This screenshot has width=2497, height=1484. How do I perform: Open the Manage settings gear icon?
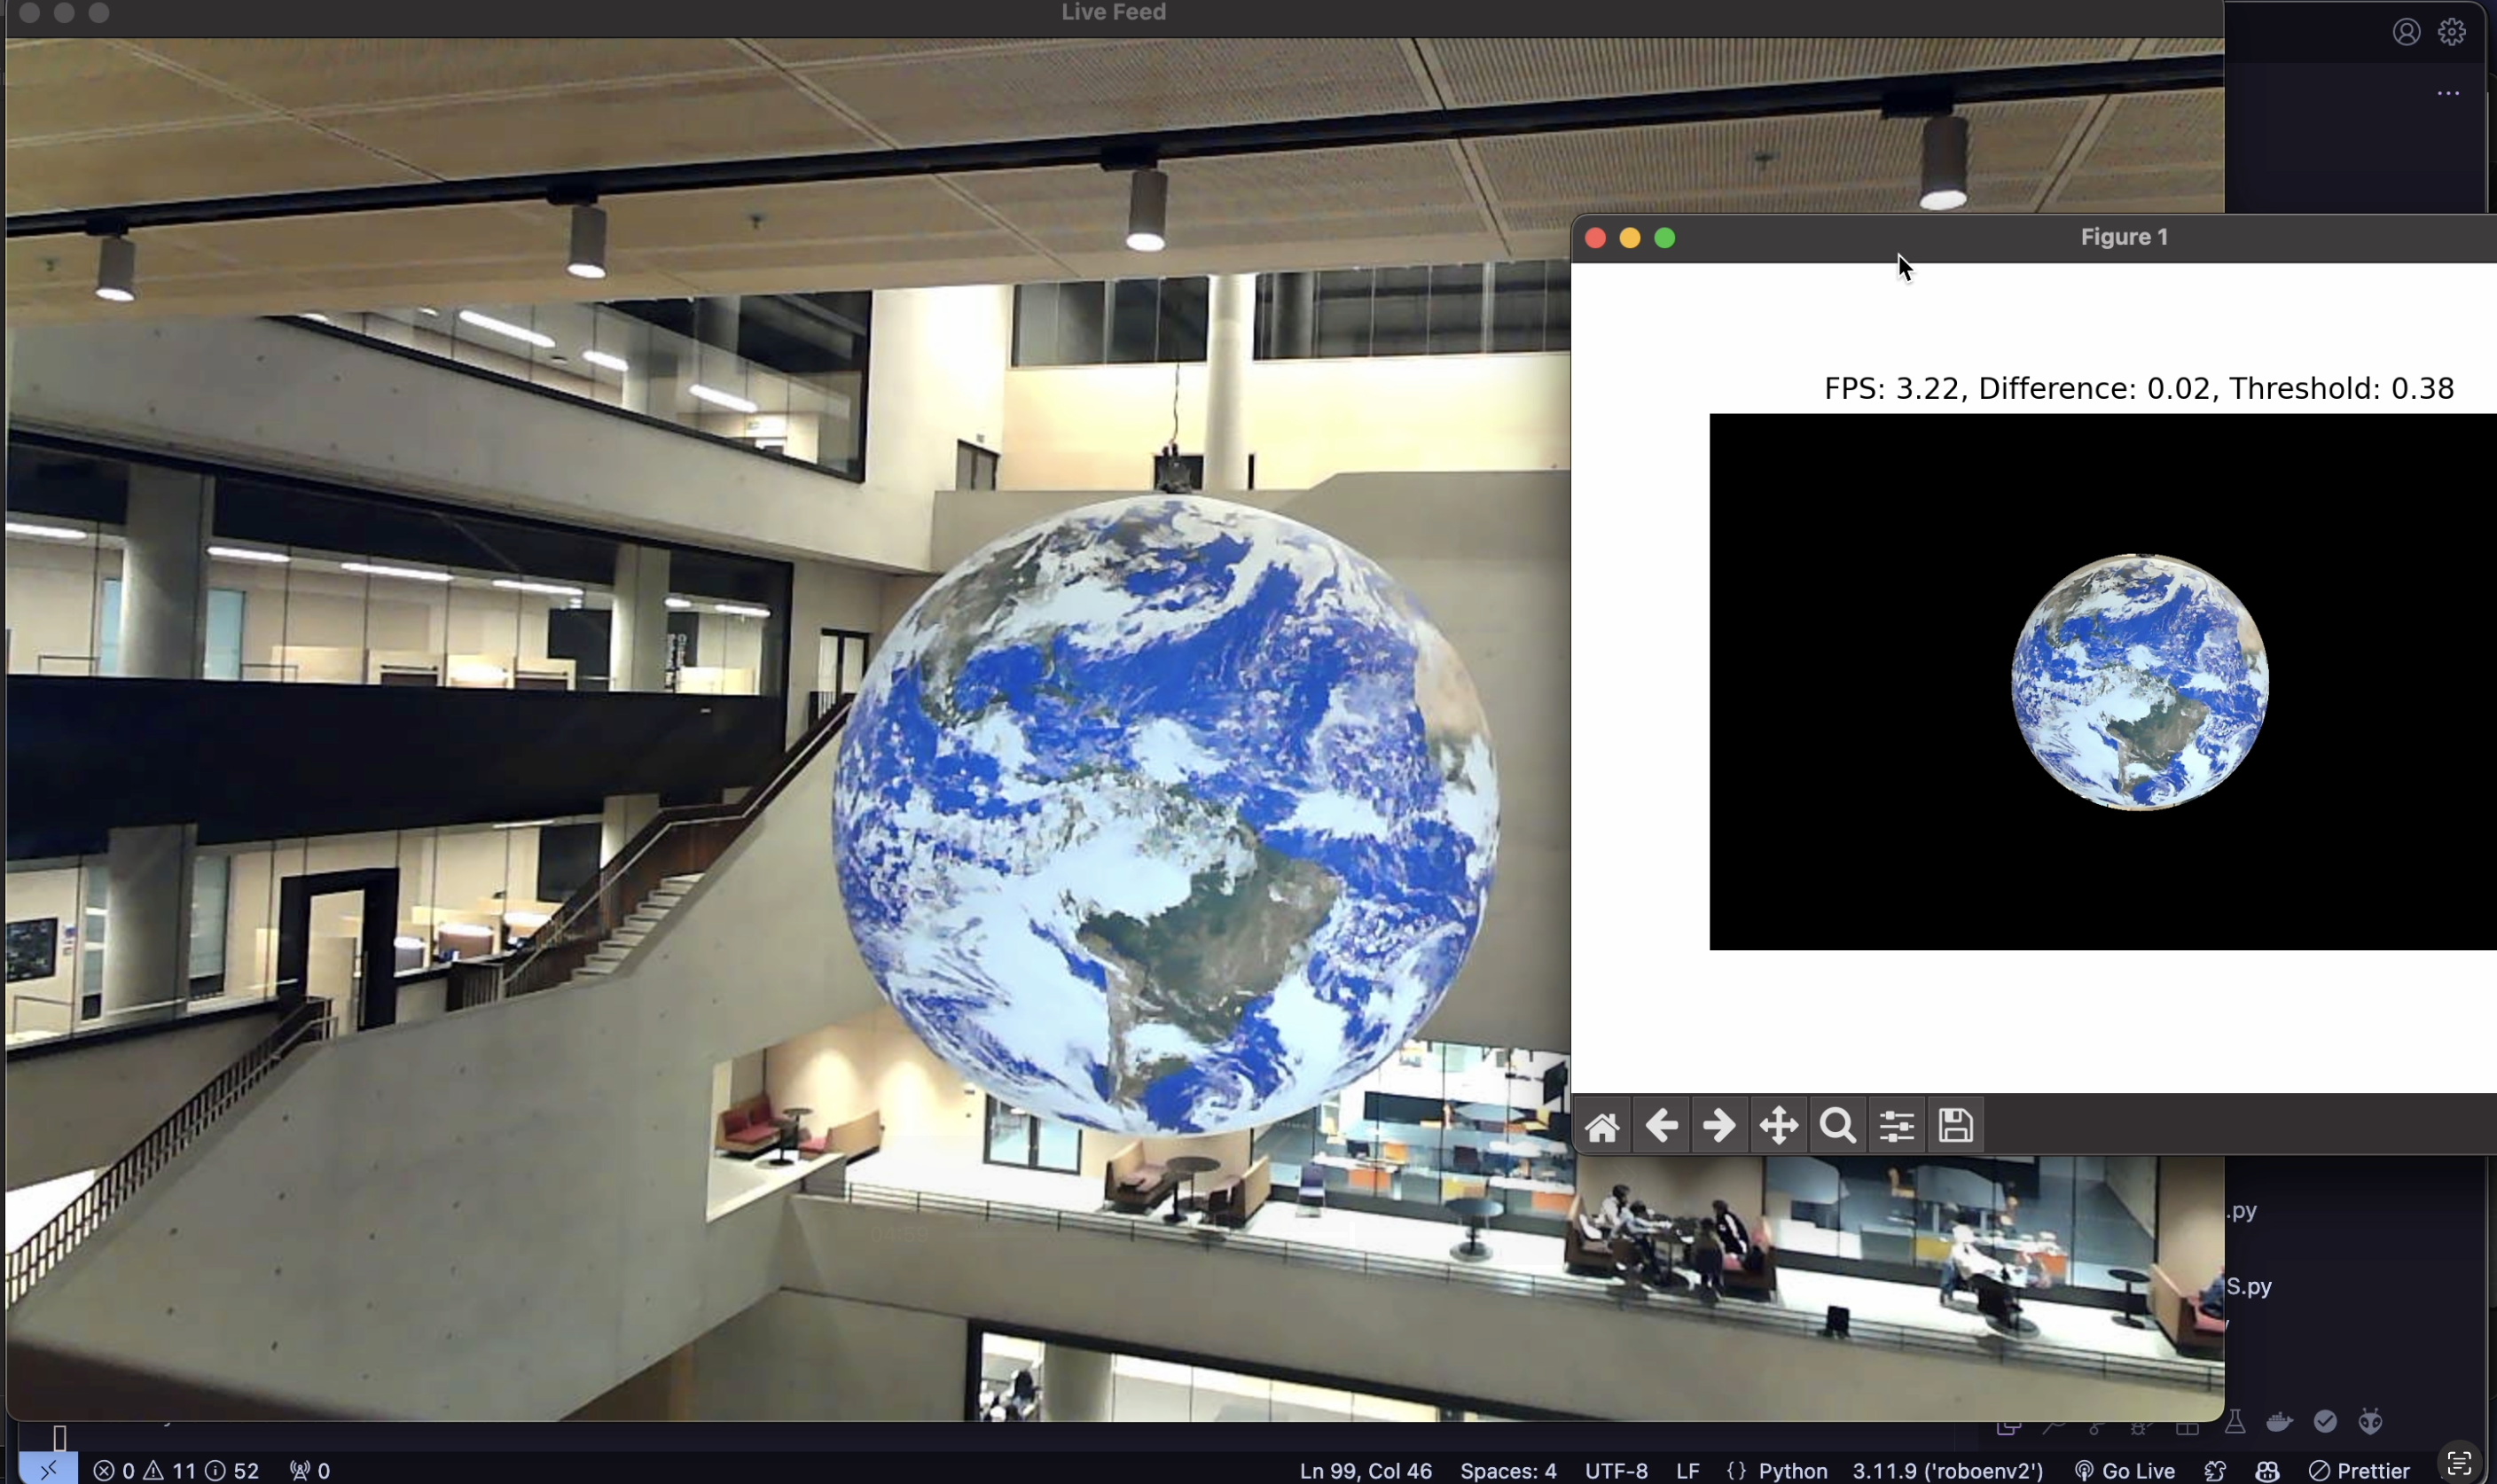click(x=2451, y=32)
